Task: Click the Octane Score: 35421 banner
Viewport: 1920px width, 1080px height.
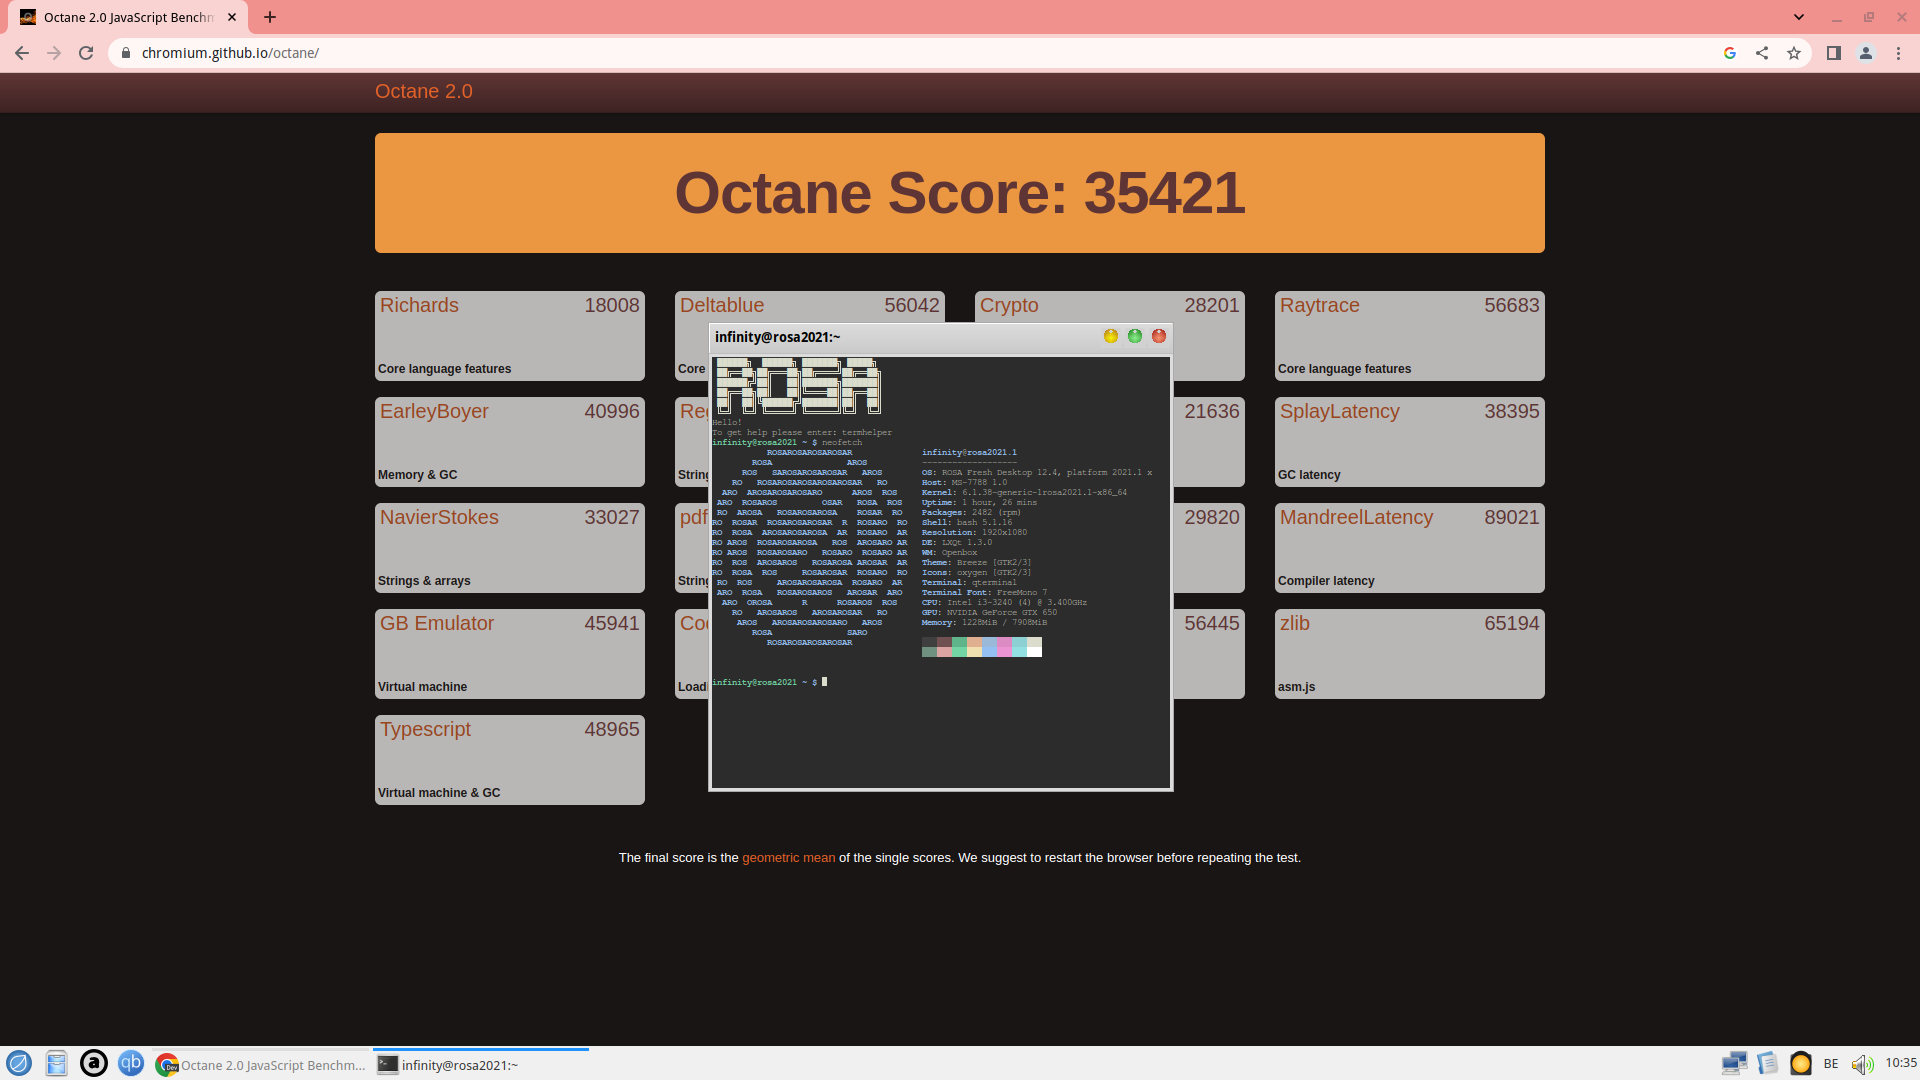Action: [960, 193]
